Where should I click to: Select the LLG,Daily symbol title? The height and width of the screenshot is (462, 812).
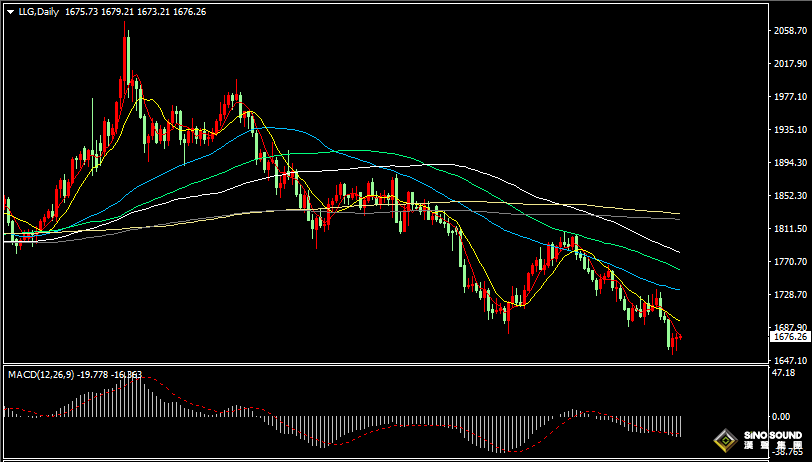tap(38, 11)
